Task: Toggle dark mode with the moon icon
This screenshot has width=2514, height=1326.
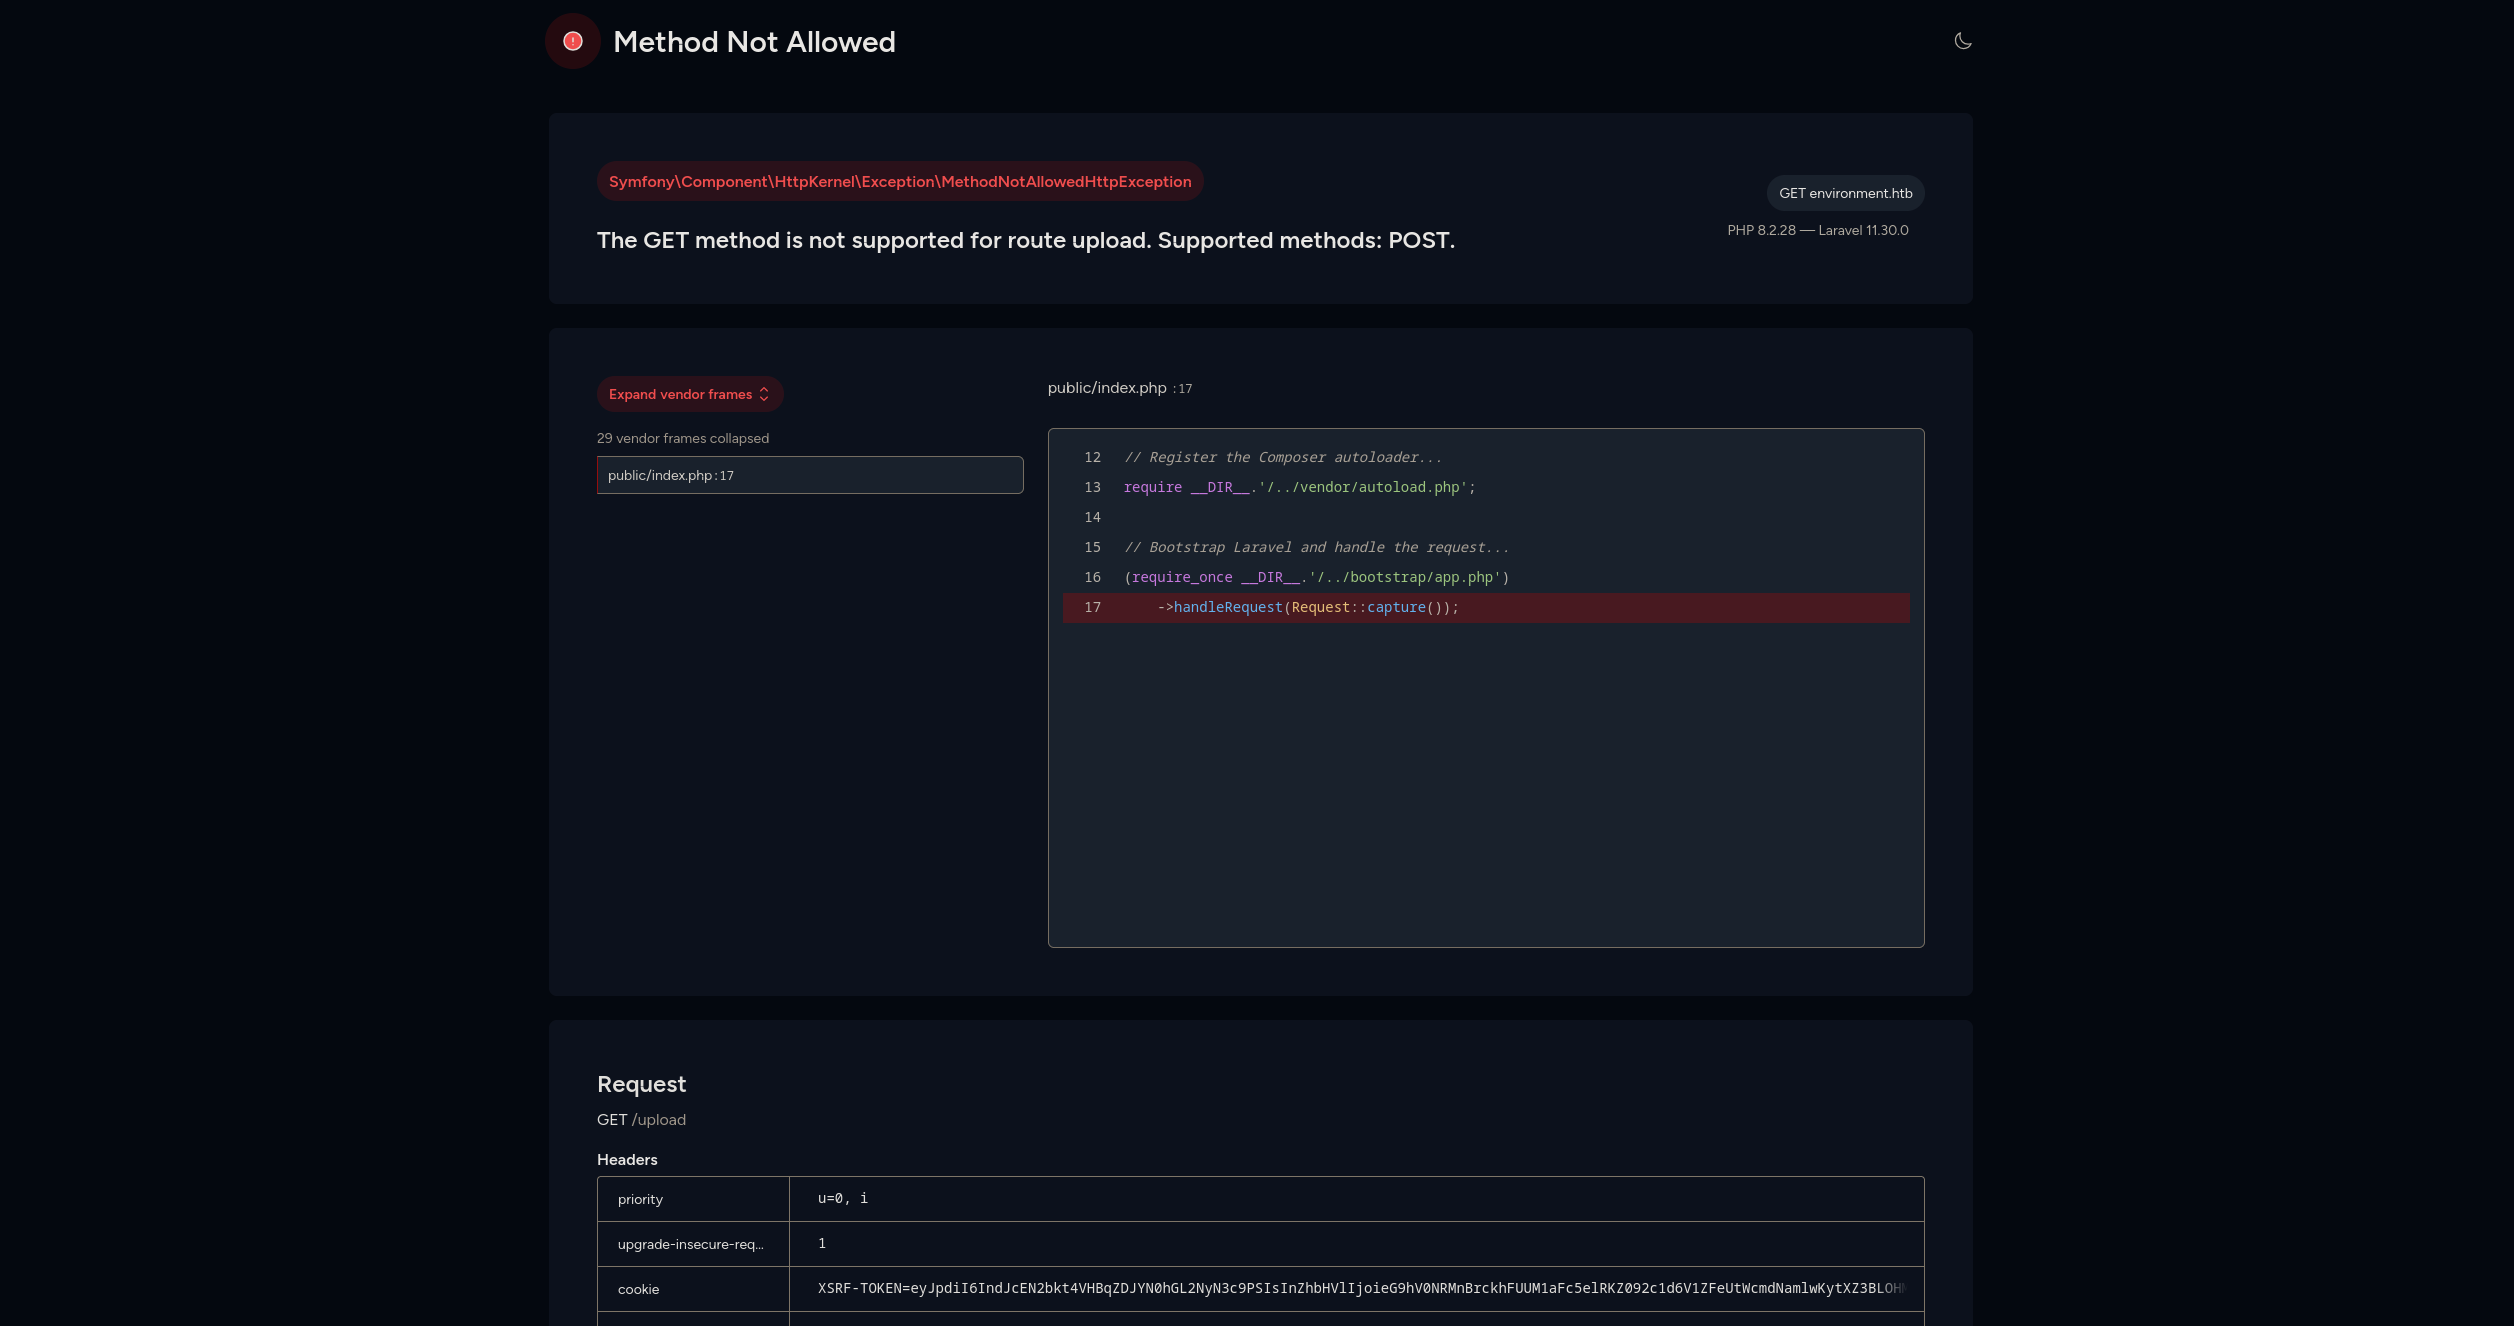Action: (x=1962, y=41)
